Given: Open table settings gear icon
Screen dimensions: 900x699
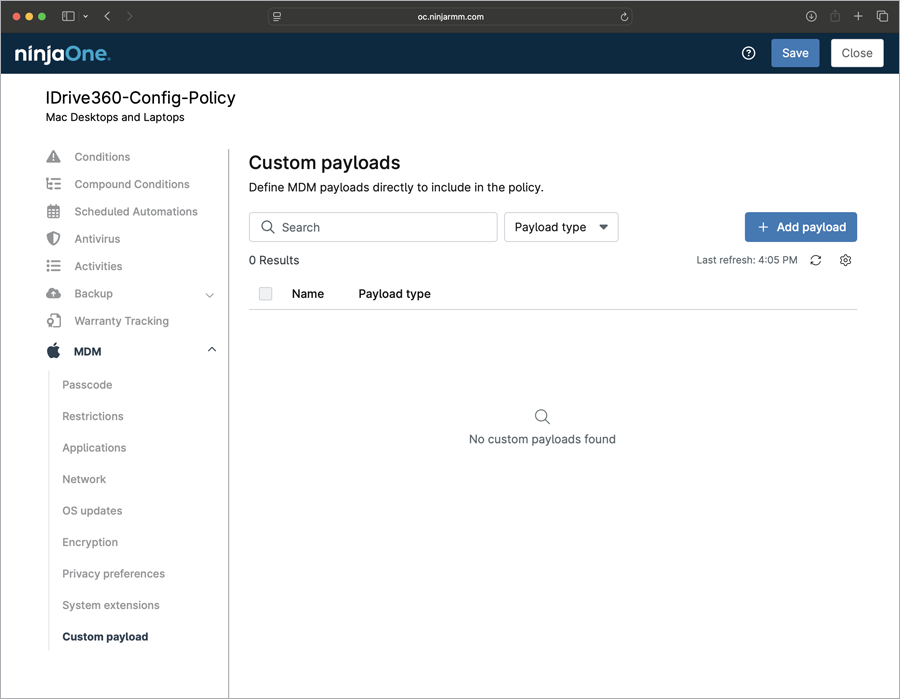Looking at the screenshot, I should 845,260.
